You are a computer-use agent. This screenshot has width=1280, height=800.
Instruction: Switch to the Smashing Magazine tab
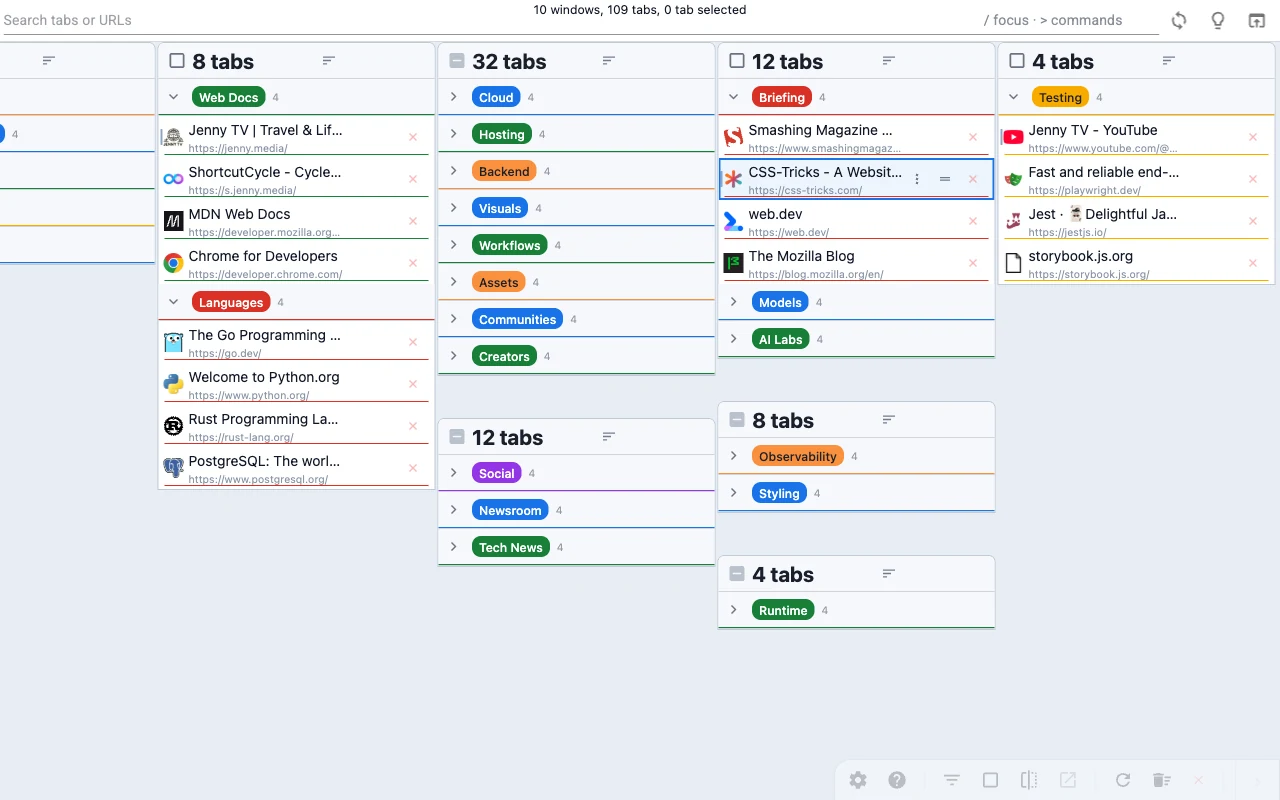820,131
